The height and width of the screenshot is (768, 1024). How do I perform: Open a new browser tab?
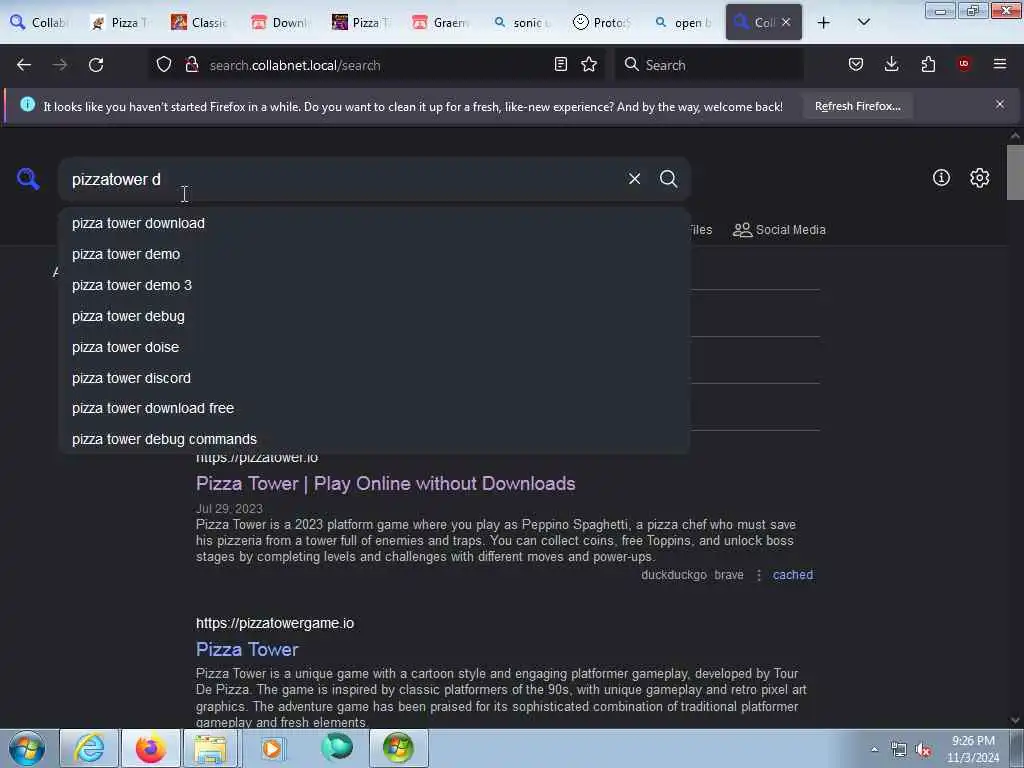(x=824, y=23)
